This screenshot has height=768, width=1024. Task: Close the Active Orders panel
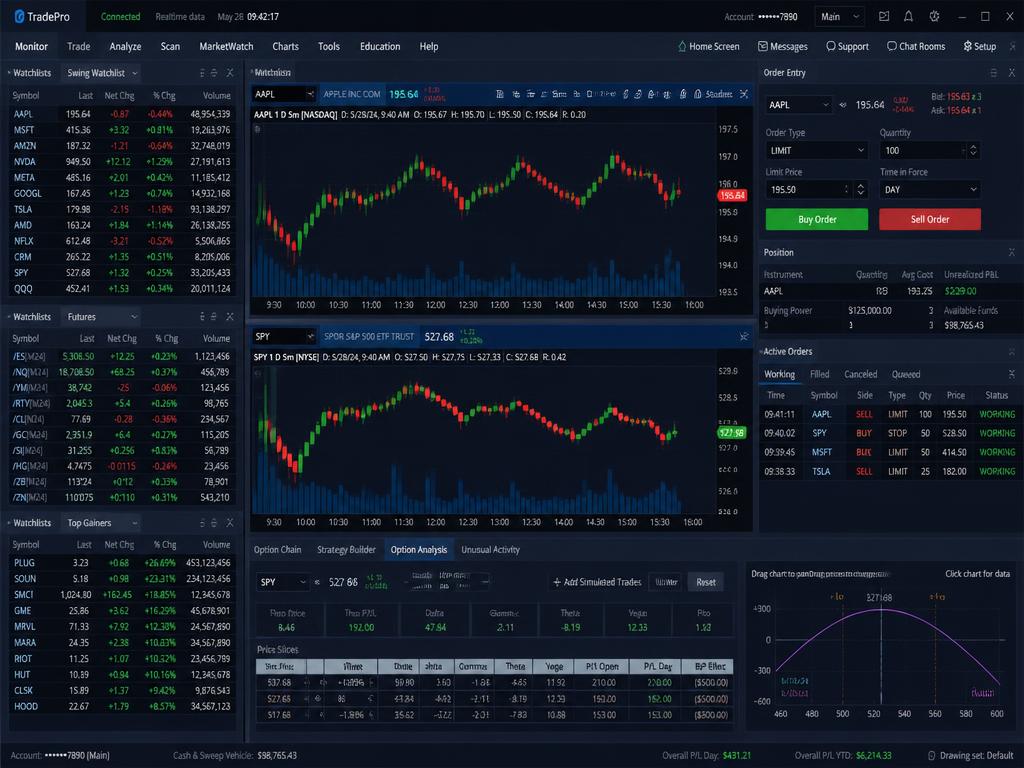point(1012,351)
